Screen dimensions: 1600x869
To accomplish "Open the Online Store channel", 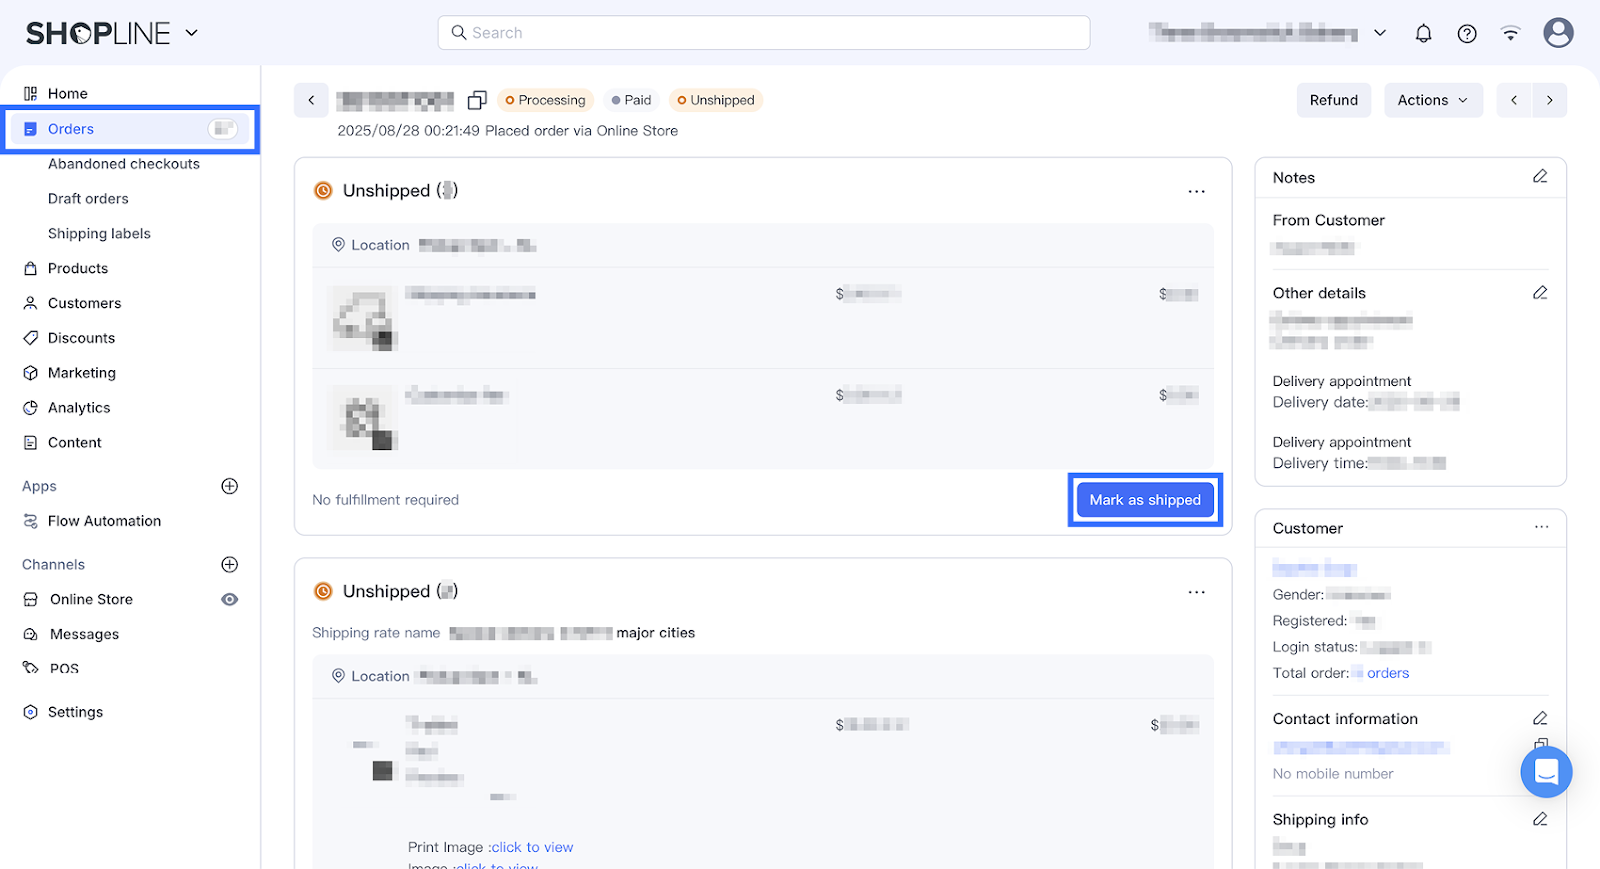I will [x=91, y=599].
